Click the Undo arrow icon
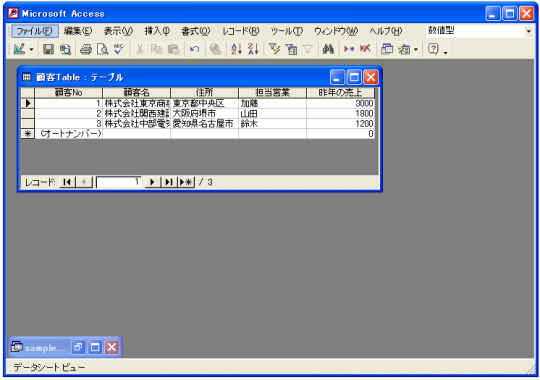 pos(195,49)
